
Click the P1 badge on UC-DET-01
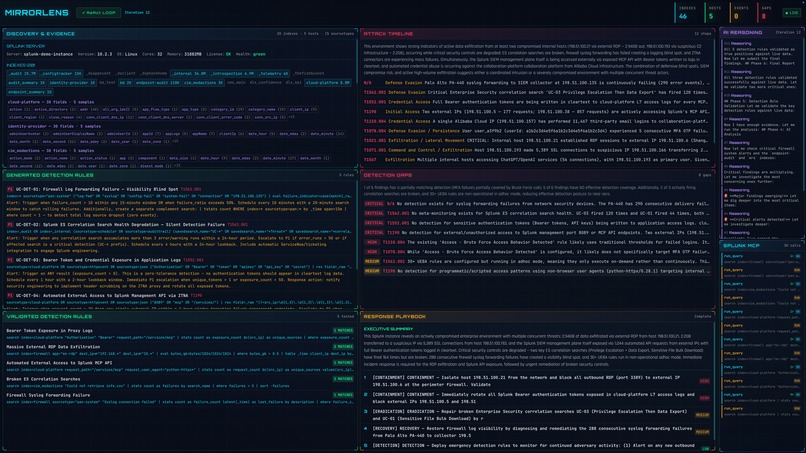(10, 189)
